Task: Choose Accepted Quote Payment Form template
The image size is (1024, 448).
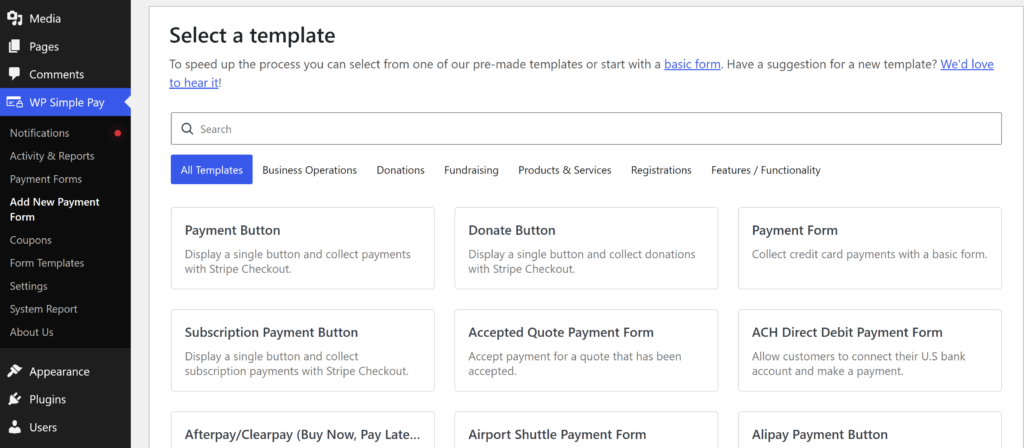Action: point(586,350)
